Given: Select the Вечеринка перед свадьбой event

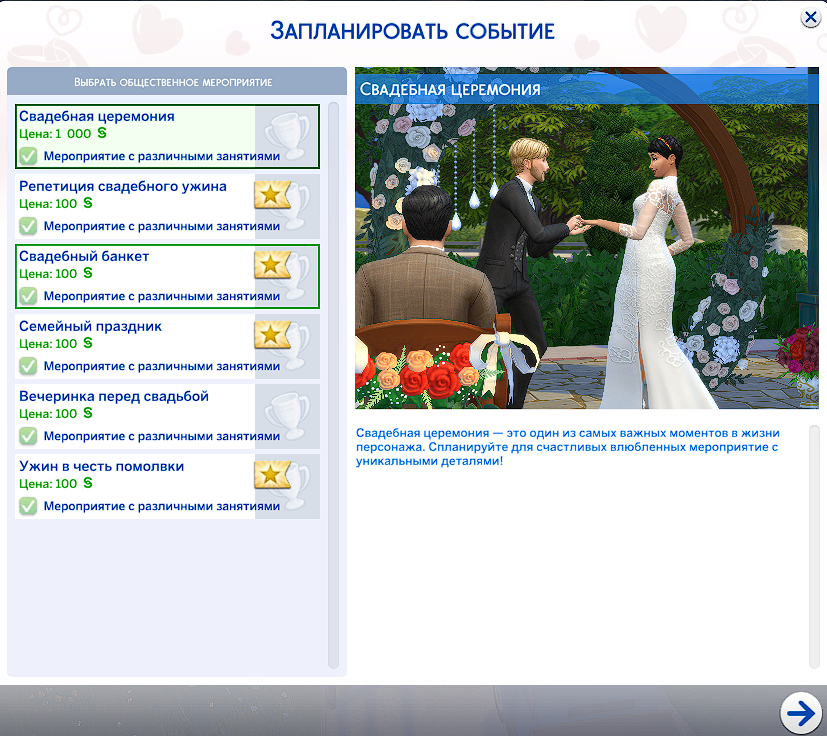Looking at the screenshot, I should [167, 417].
